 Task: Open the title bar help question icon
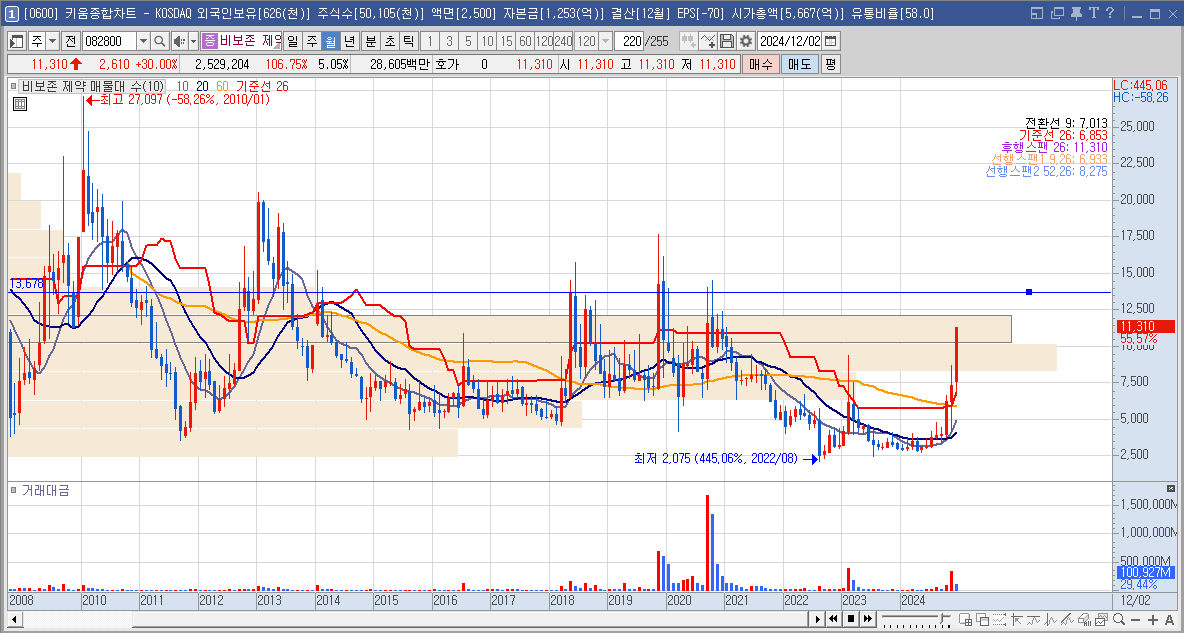coord(1110,13)
